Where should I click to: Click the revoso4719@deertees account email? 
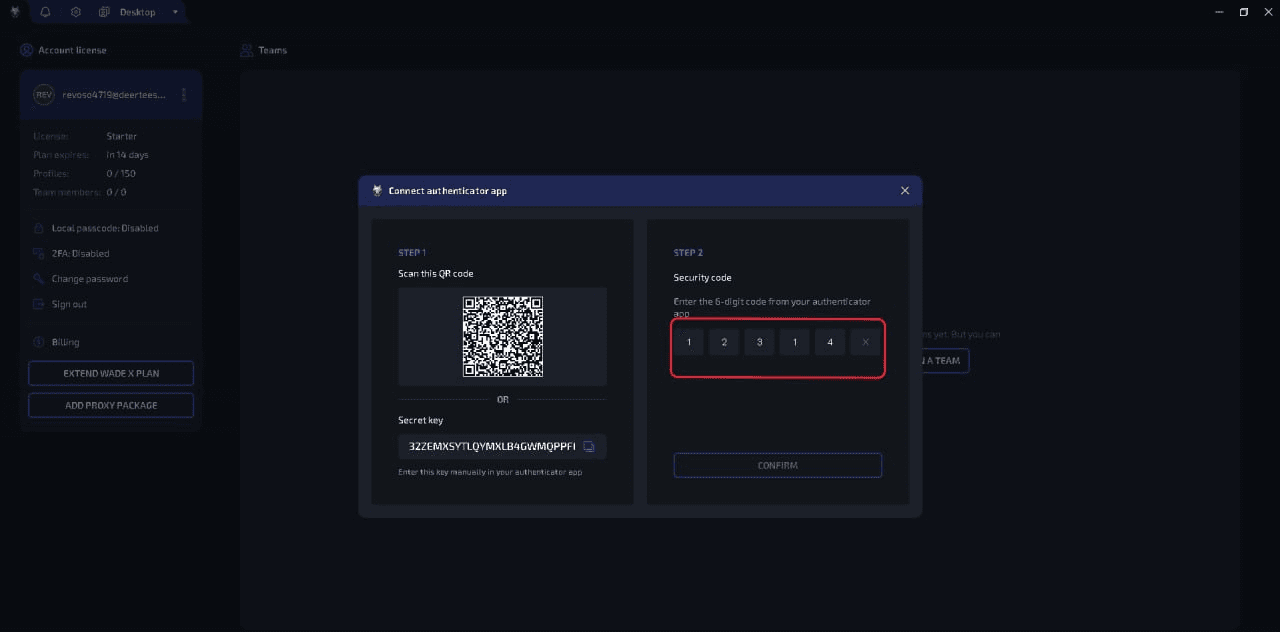pyautogui.click(x=113, y=95)
